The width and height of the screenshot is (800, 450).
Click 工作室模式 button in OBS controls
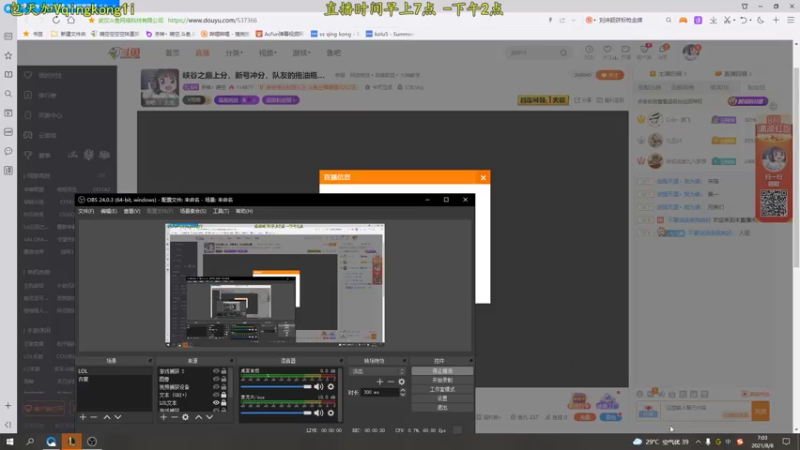click(x=442, y=389)
